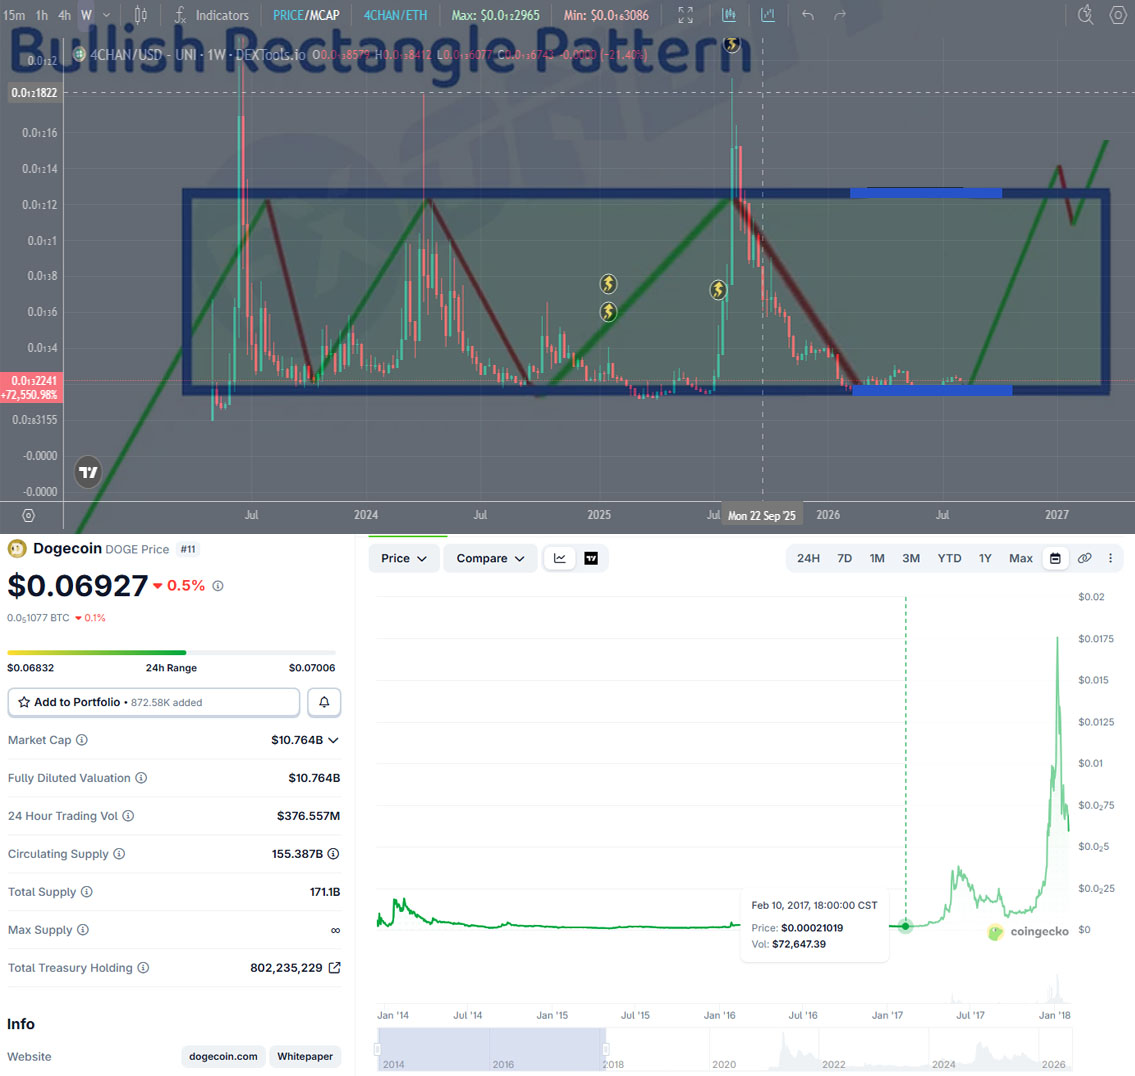Click the lower lightning marker near 2025
Screen dimensions: 1135x1076
(x=608, y=312)
